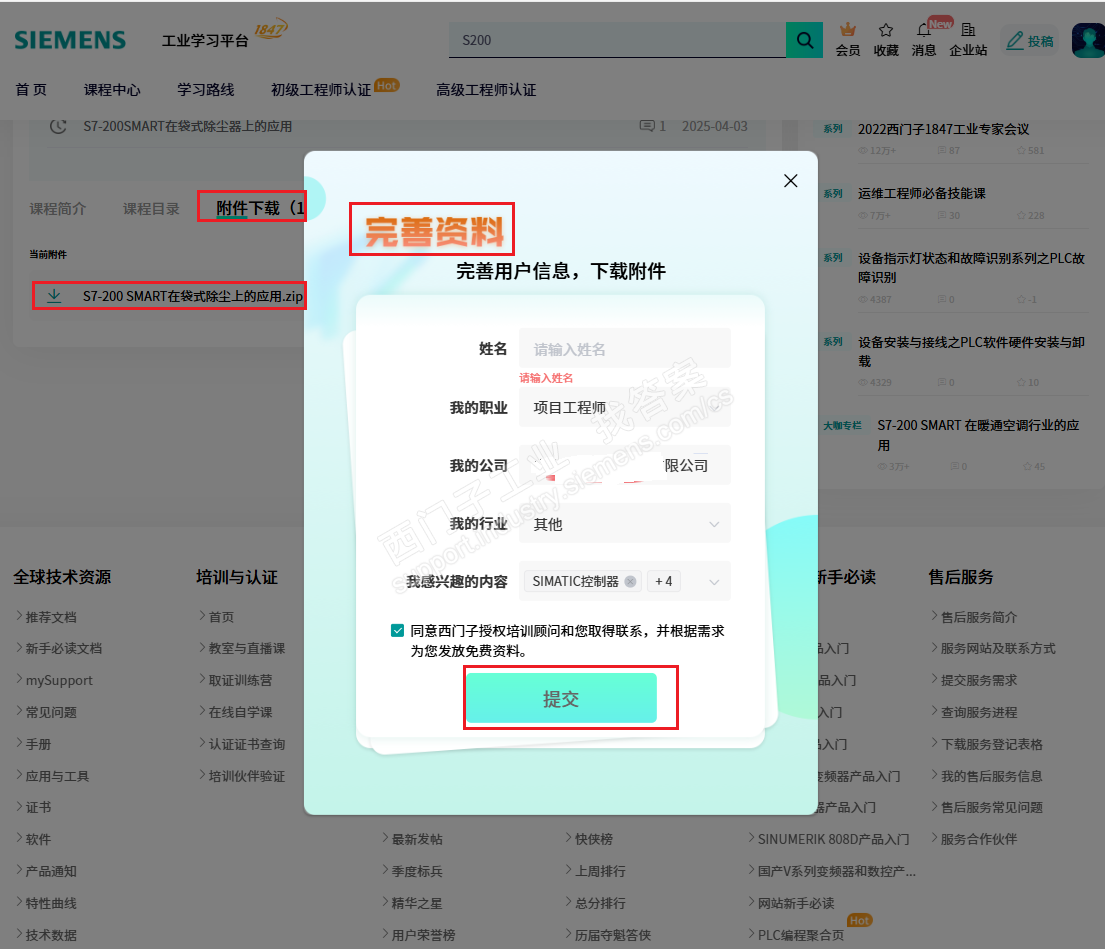Screen dimensions: 1105x949
Task: Open 提交服务需求 footer link
Action: [979, 681]
